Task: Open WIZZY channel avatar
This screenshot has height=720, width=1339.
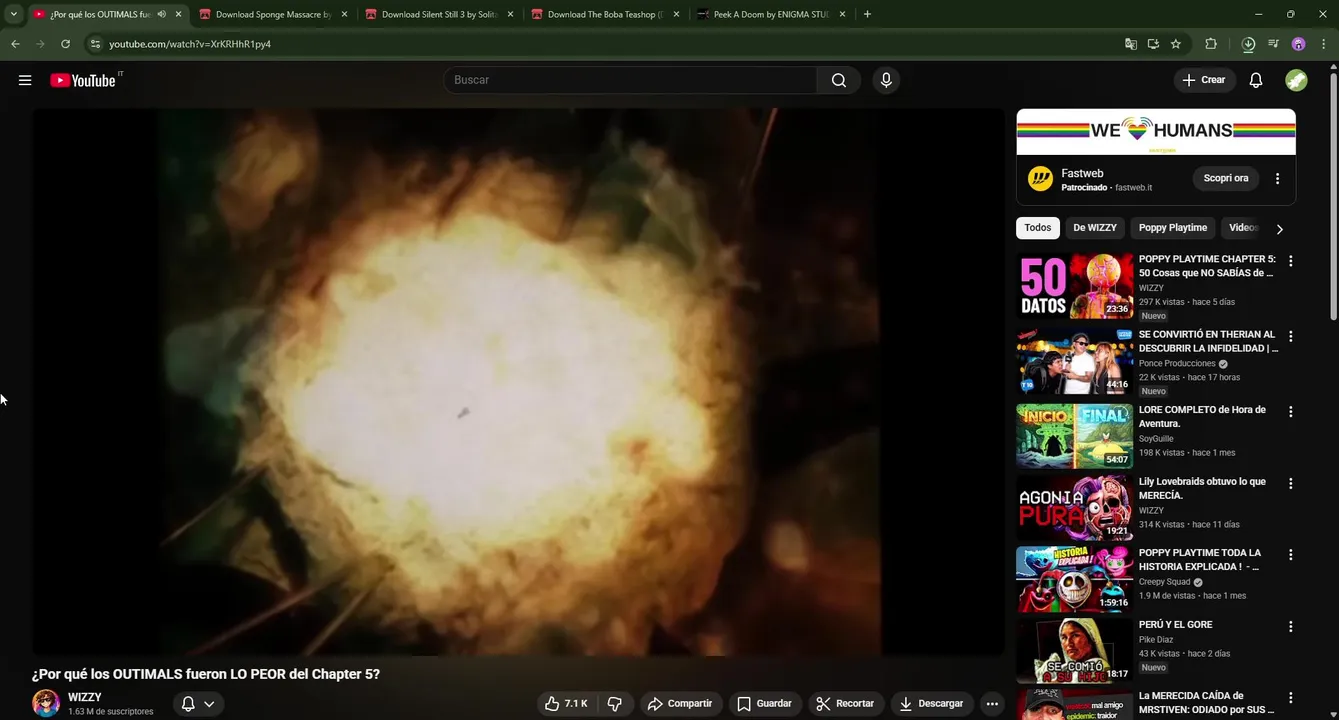Action: (x=46, y=703)
